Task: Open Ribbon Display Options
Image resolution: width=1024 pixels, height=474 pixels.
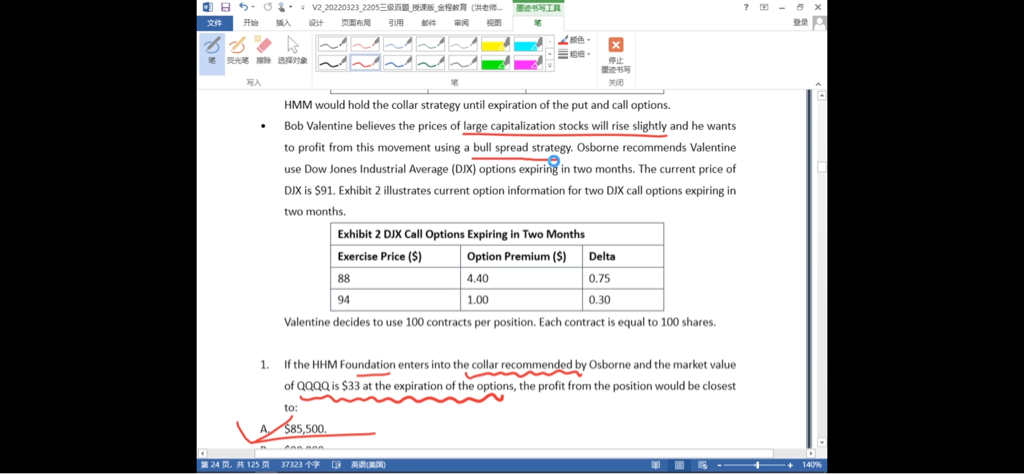Action: pos(764,7)
